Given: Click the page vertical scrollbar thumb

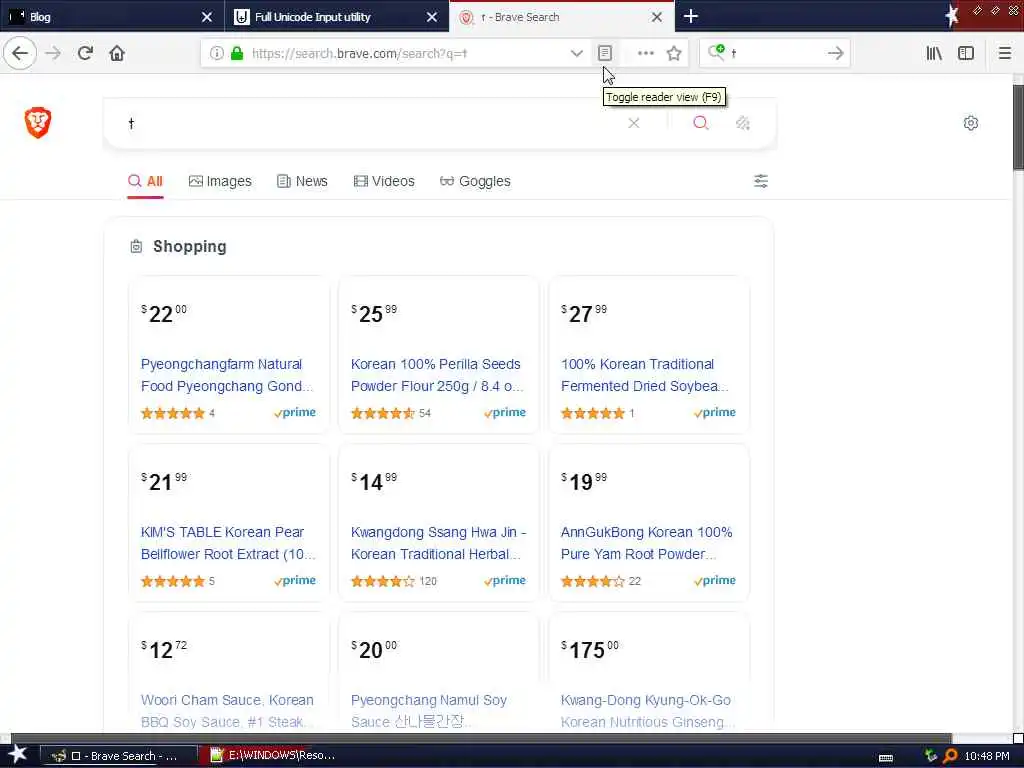Looking at the screenshot, I should click(1018, 127).
